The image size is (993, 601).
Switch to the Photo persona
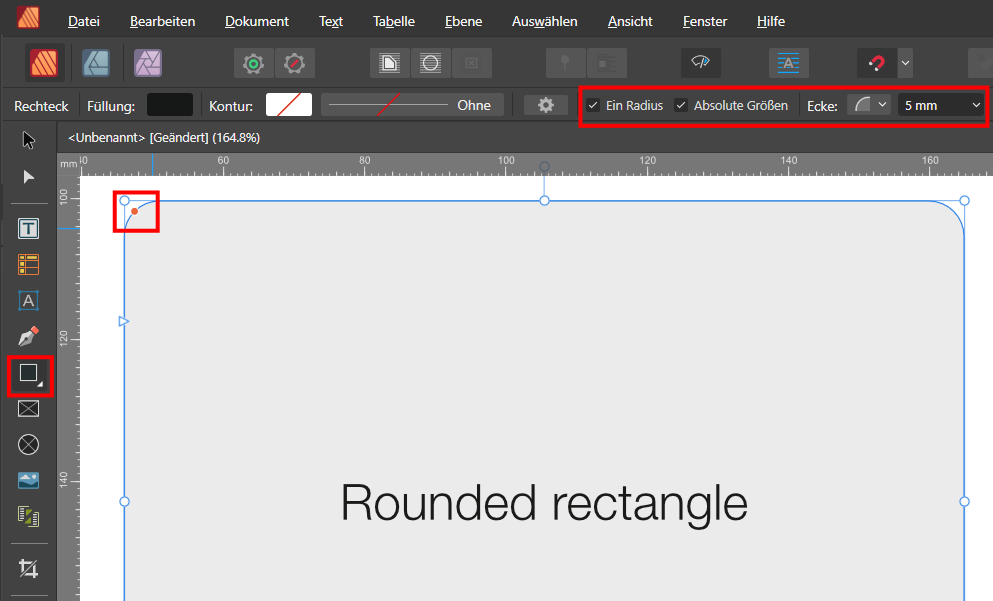(x=148, y=63)
